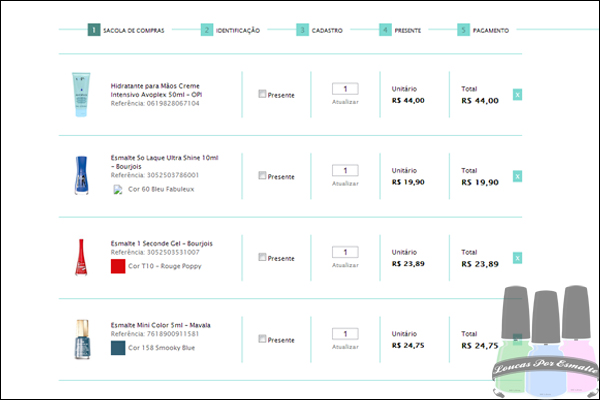Remove the So Laque Ultra Shine item
Screen dimensions: 600x400
(x=517, y=176)
